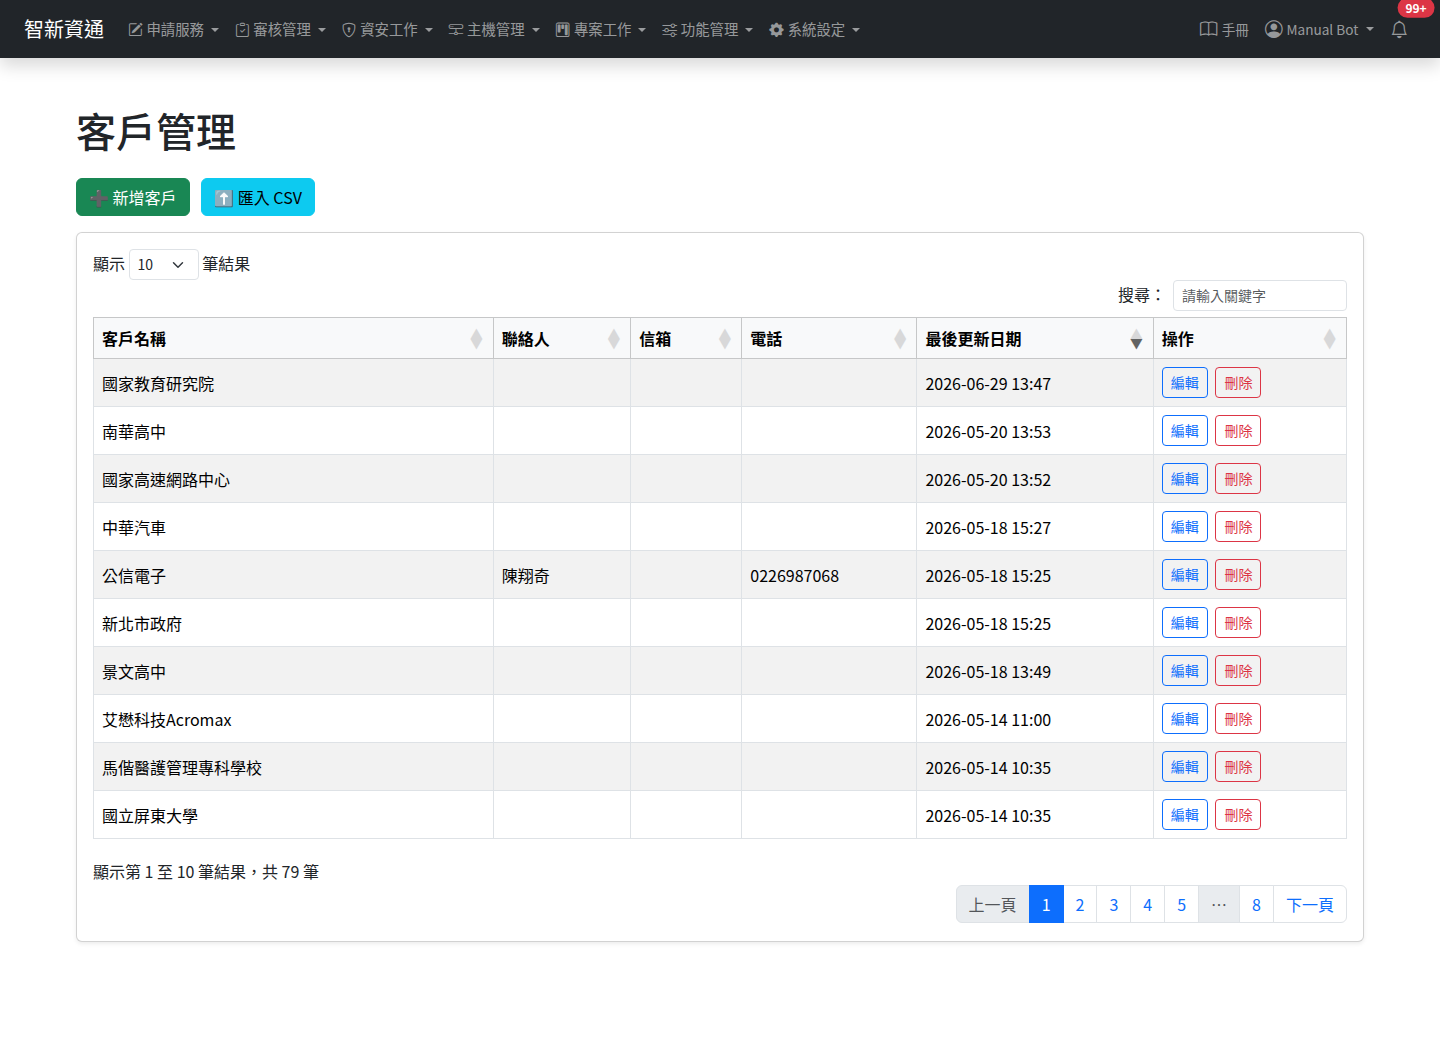Click the icon of 專案工作 menu

(562, 30)
